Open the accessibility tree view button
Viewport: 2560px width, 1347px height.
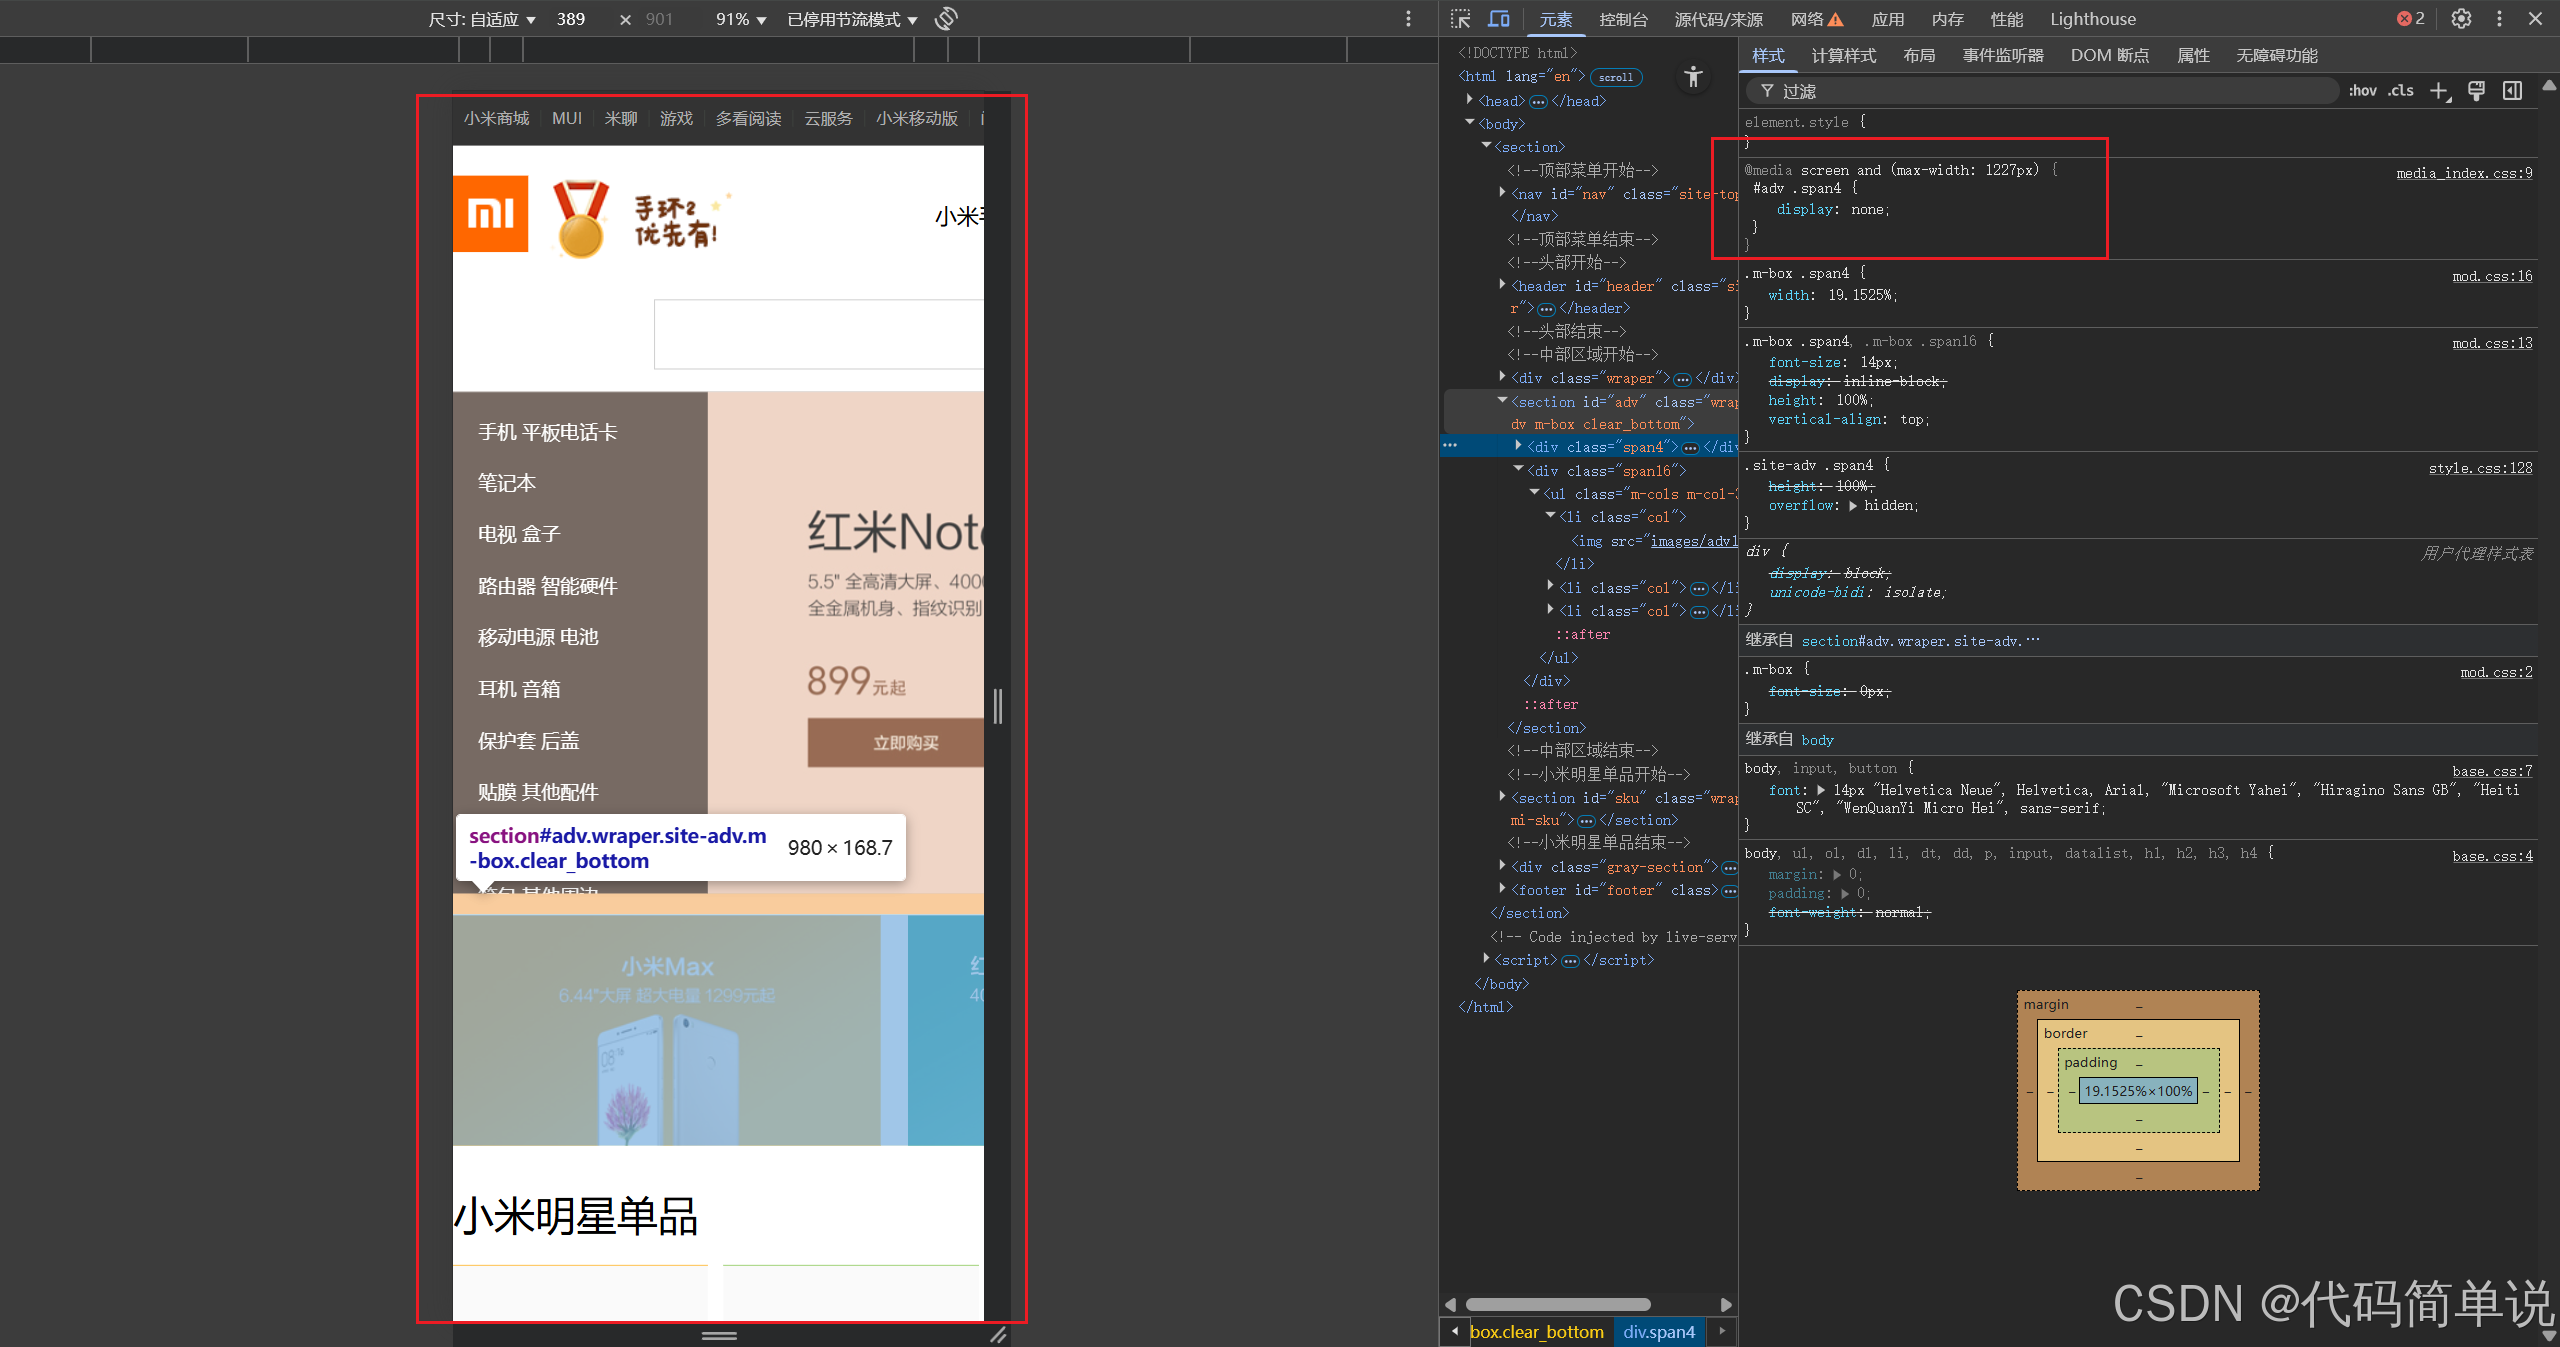coord(1693,77)
